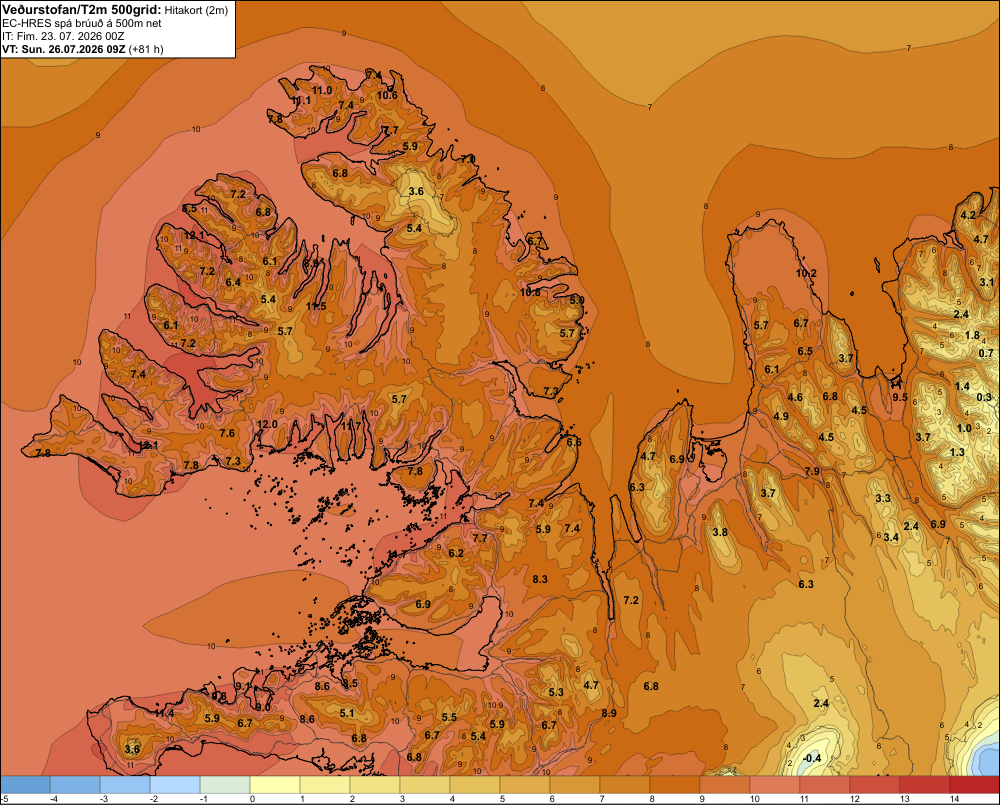The image size is (1000, 805).
Task: Click the 11.5 temperature label in the Westfjords
Action: pos(316,306)
